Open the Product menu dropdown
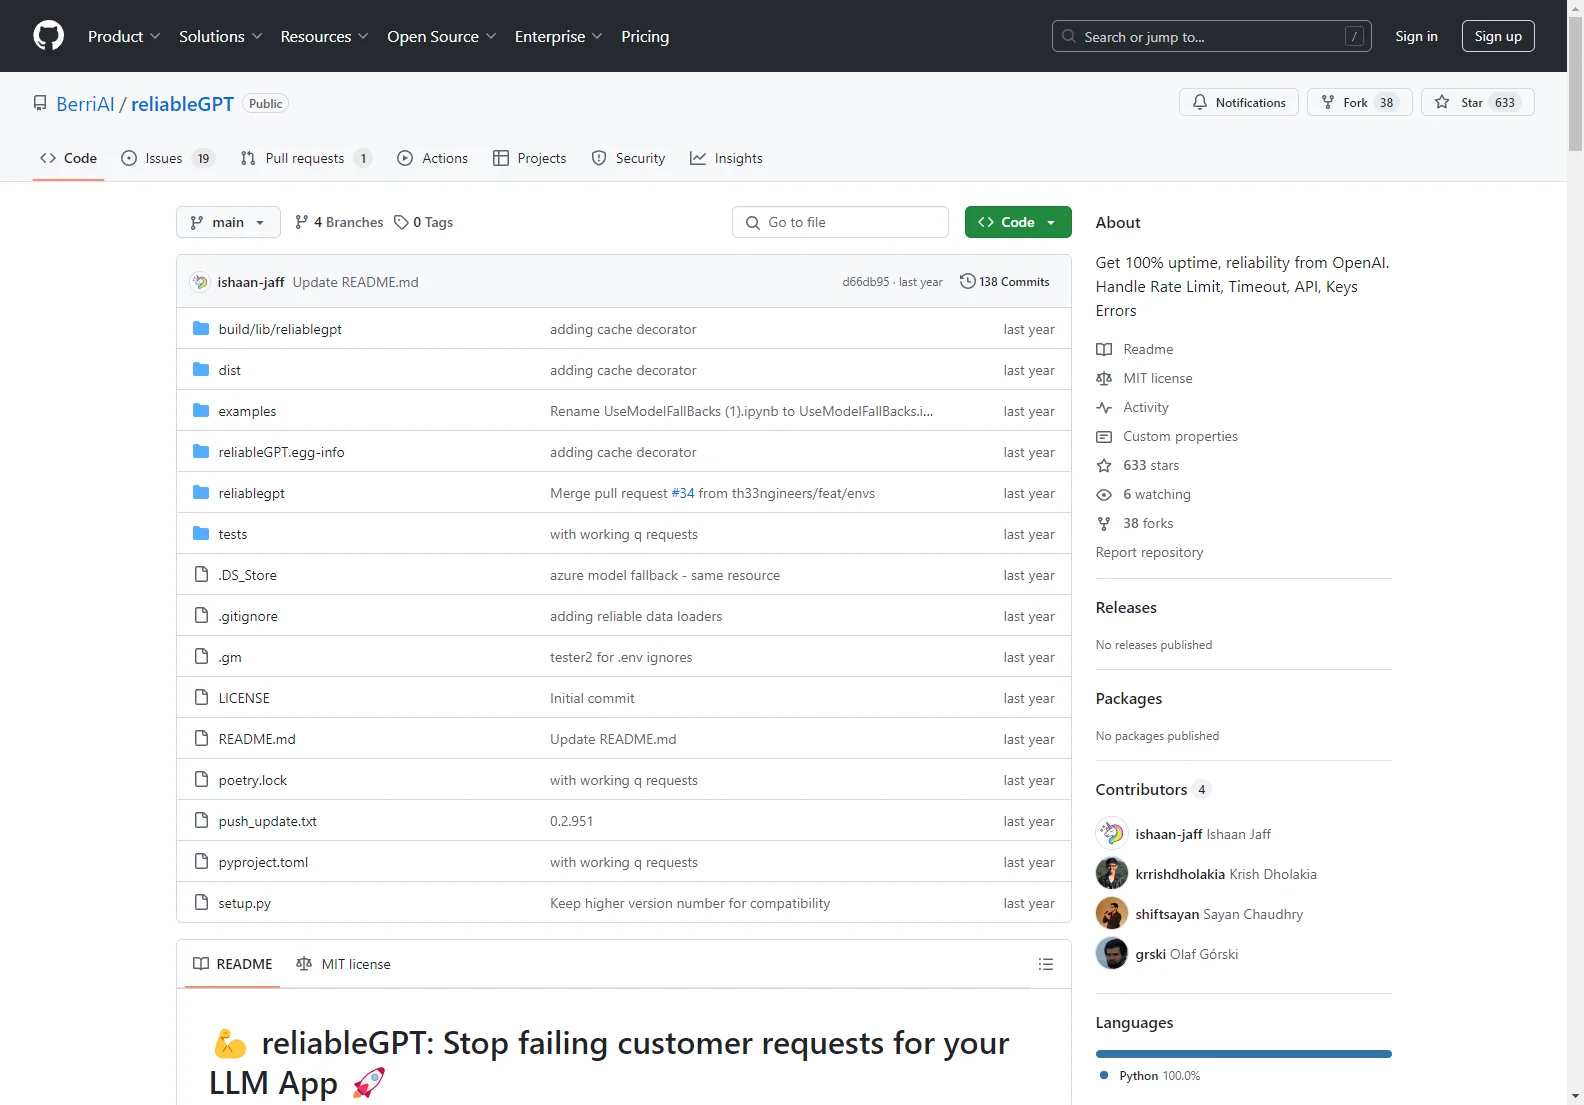The height and width of the screenshot is (1105, 1584). [124, 36]
